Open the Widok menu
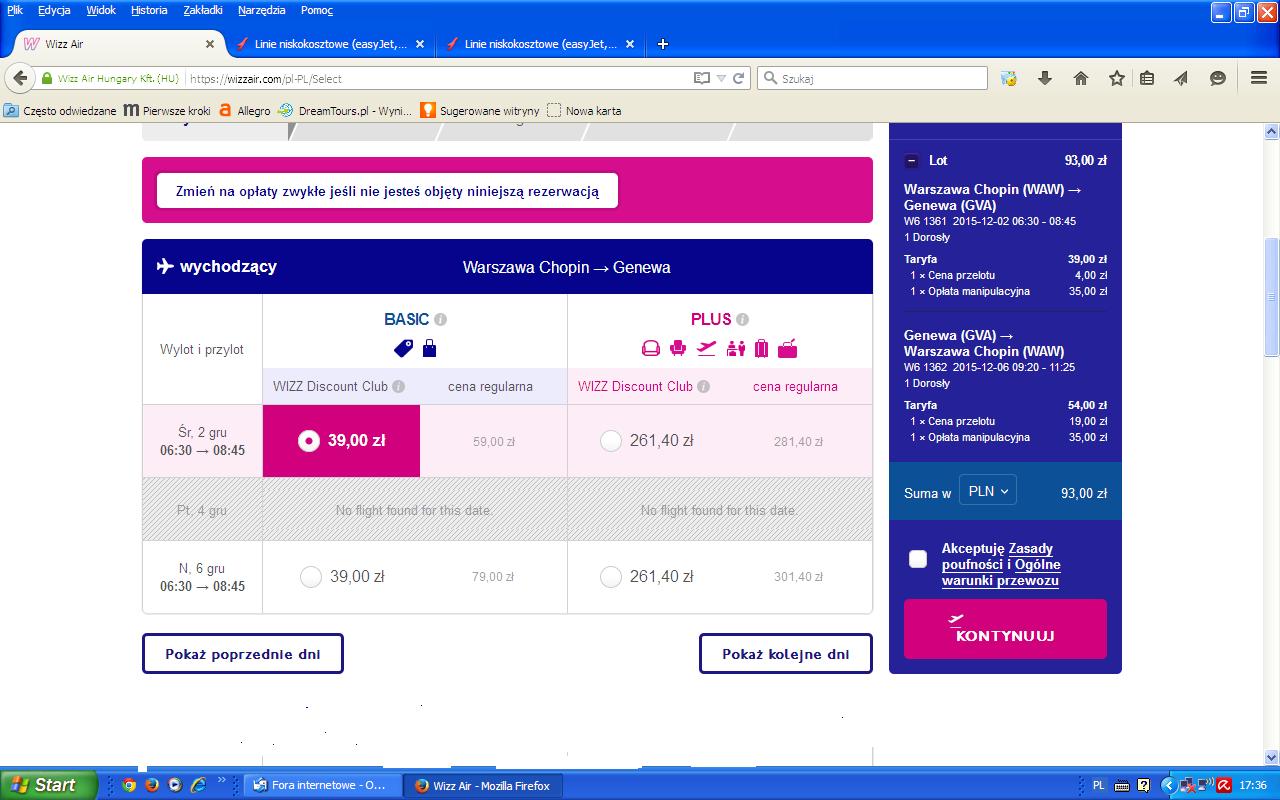The height and width of the screenshot is (800, 1280). point(101,10)
